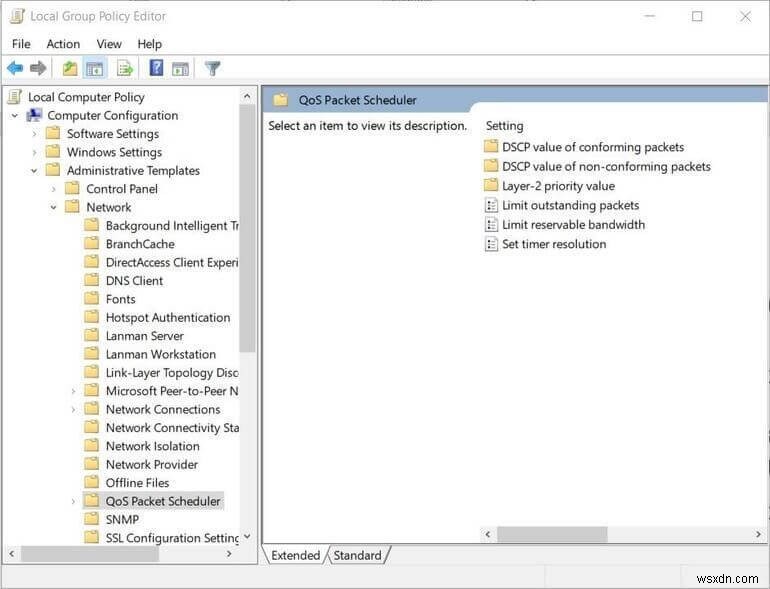This screenshot has height=589, width=770.
Task: Click the Export List toolbar icon
Action: click(x=125, y=68)
